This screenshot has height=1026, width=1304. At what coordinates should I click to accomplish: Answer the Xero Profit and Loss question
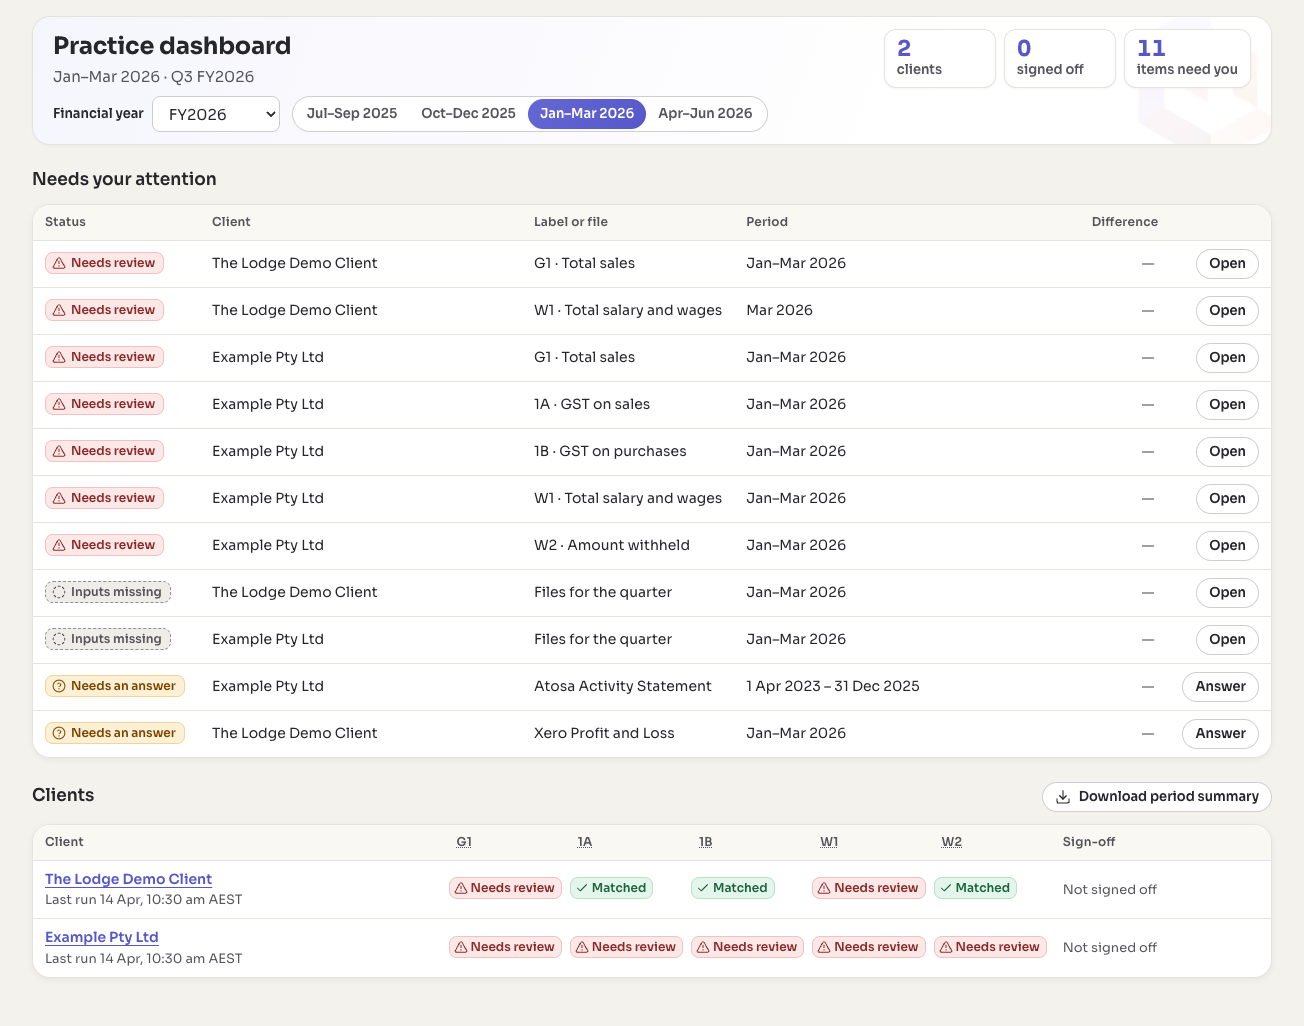coord(1220,734)
